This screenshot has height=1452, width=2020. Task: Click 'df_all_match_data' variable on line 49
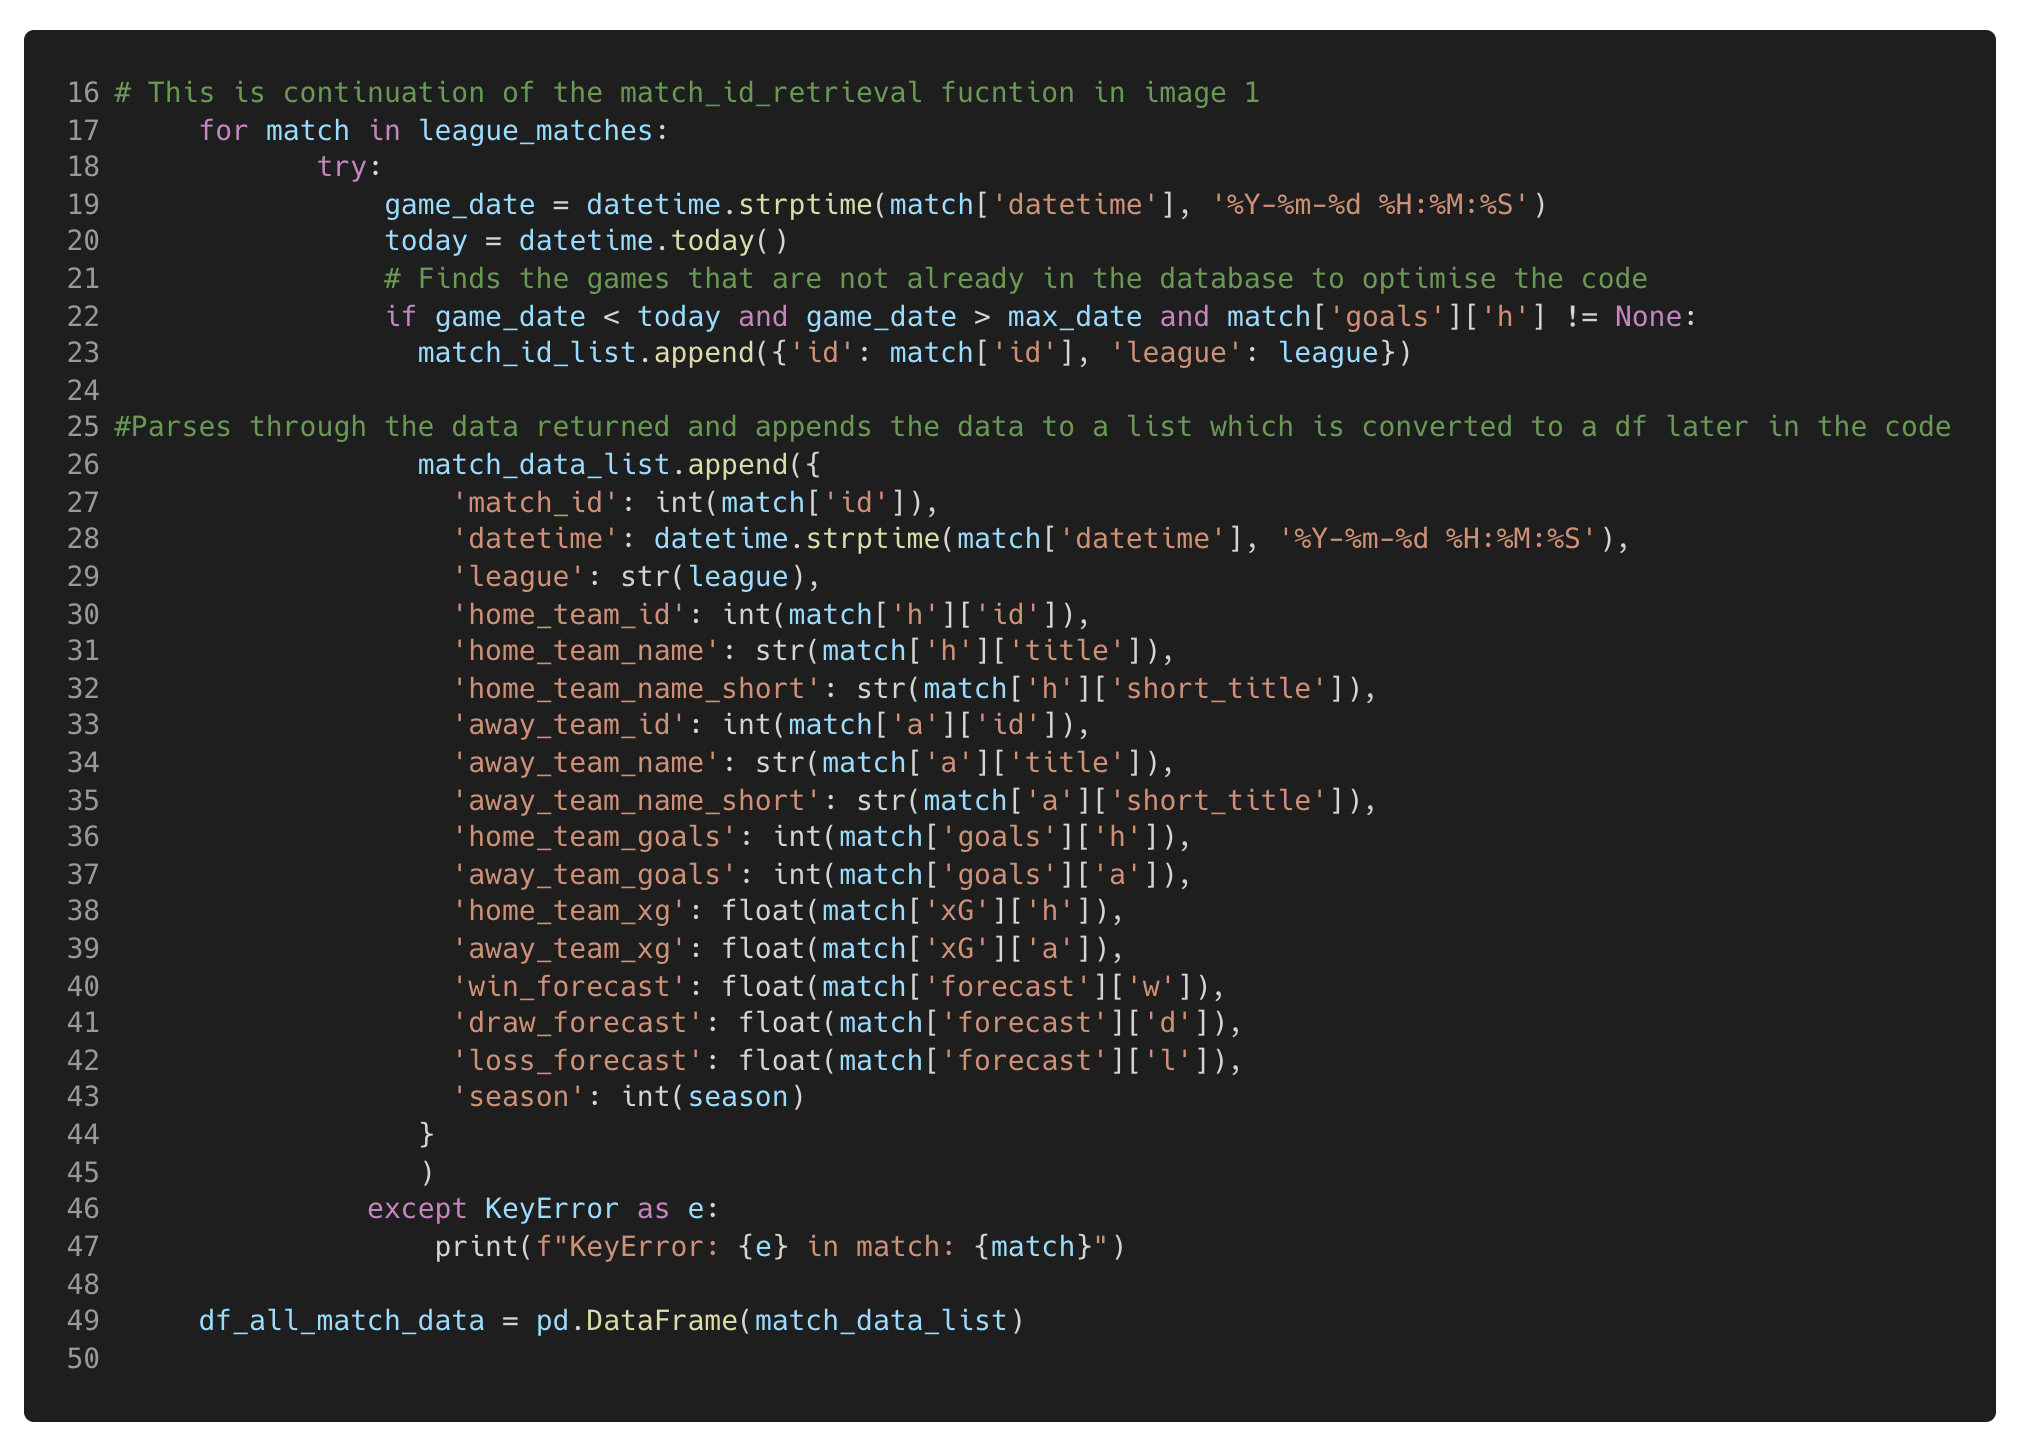click(x=341, y=1321)
